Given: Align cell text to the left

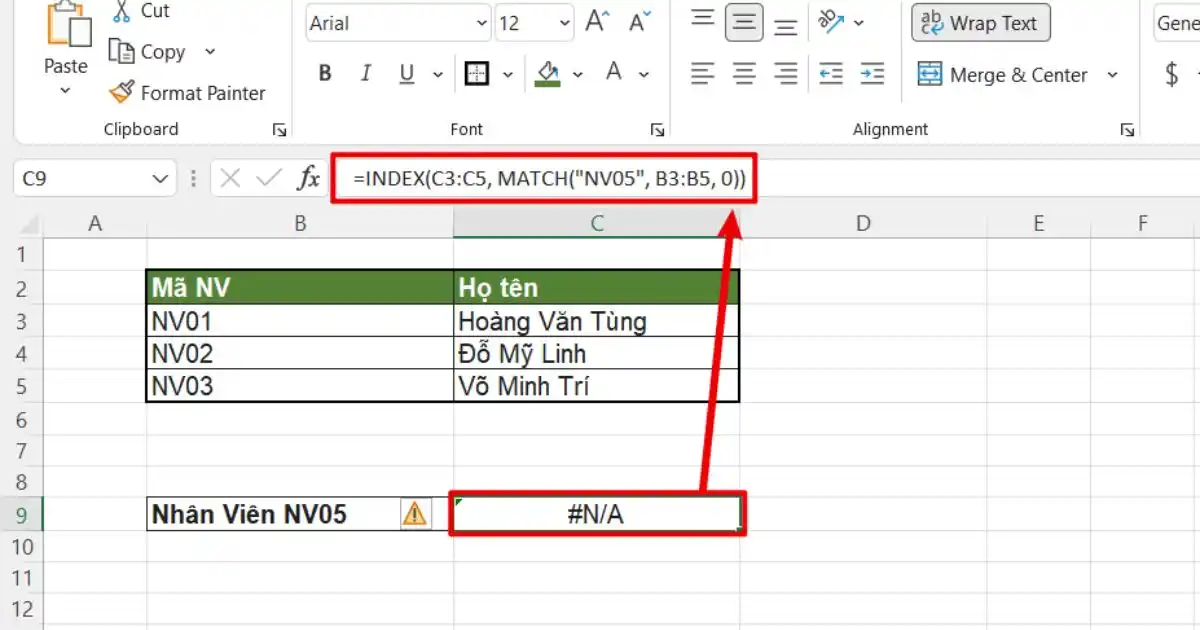Looking at the screenshot, I should coord(704,73).
